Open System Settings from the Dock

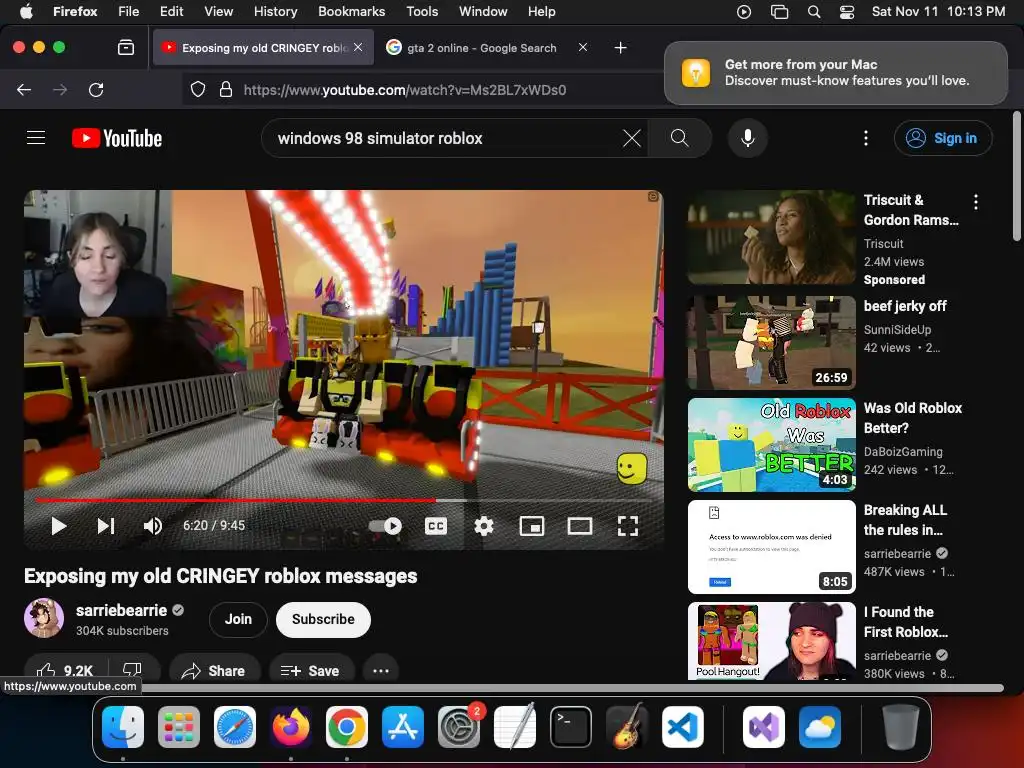pos(458,727)
